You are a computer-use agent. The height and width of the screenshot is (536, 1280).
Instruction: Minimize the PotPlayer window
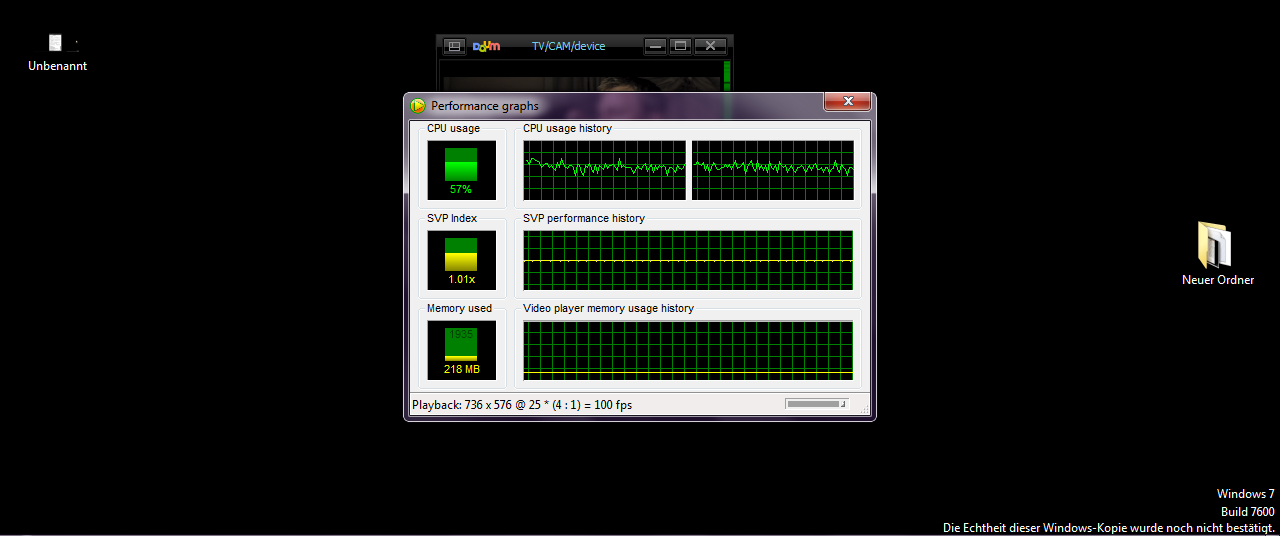click(x=655, y=46)
